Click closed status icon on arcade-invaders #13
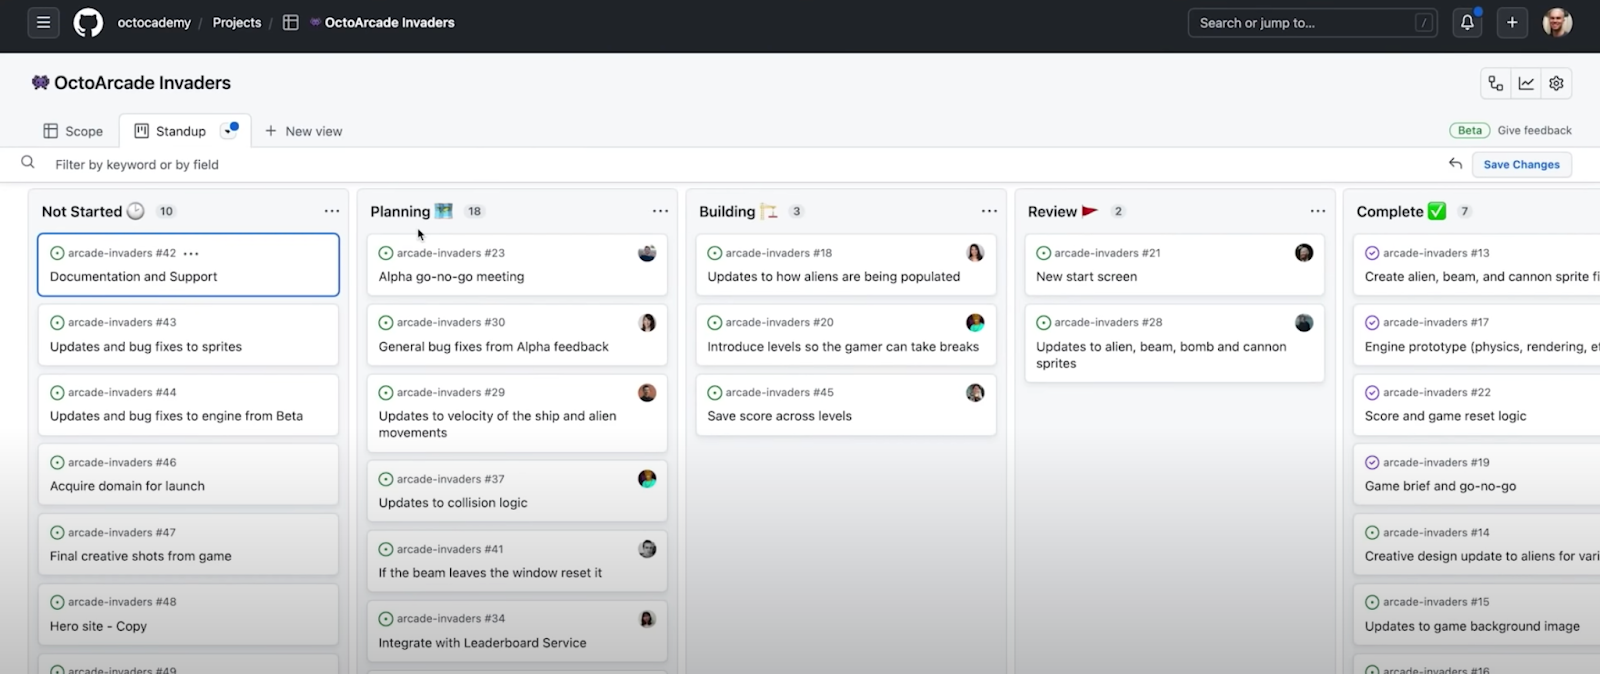The height and width of the screenshot is (674, 1600). pyautogui.click(x=1372, y=253)
